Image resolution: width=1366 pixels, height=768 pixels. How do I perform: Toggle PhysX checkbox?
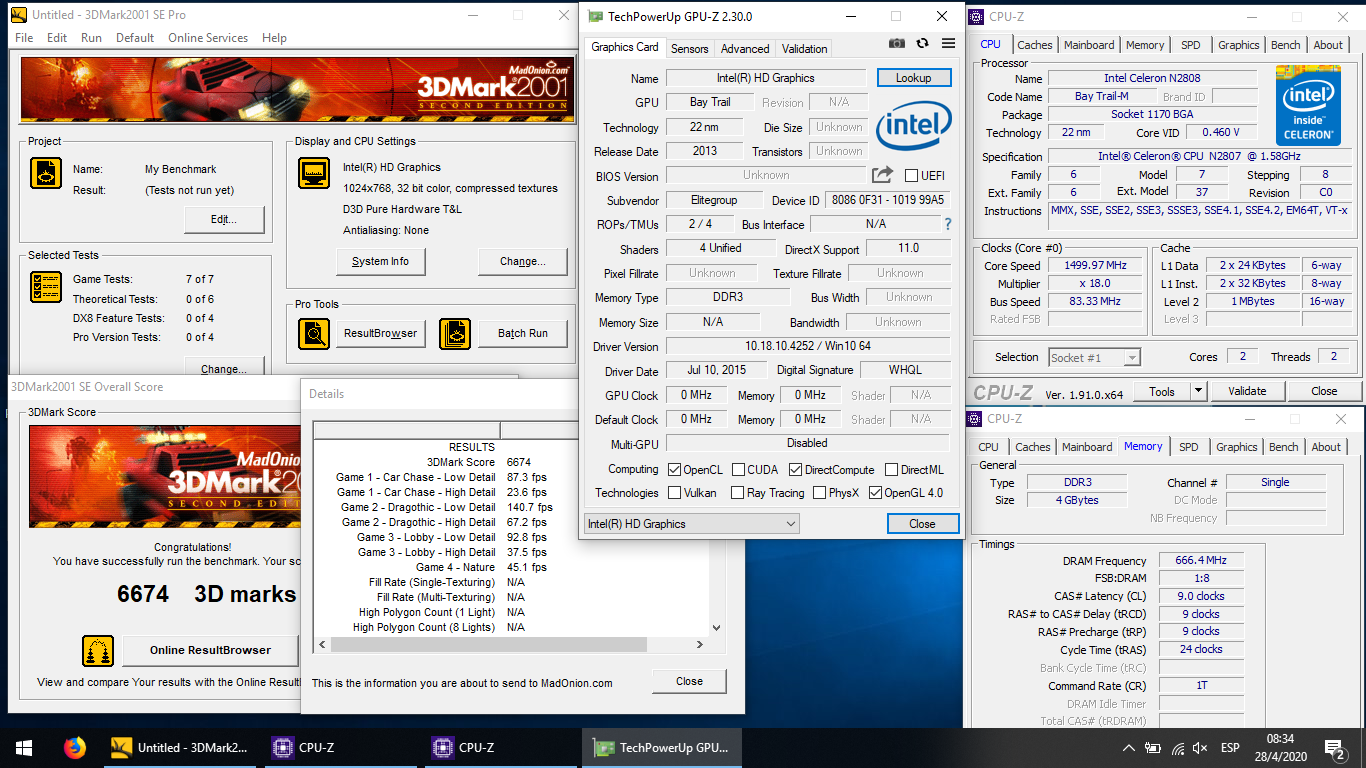coord(820,492)
